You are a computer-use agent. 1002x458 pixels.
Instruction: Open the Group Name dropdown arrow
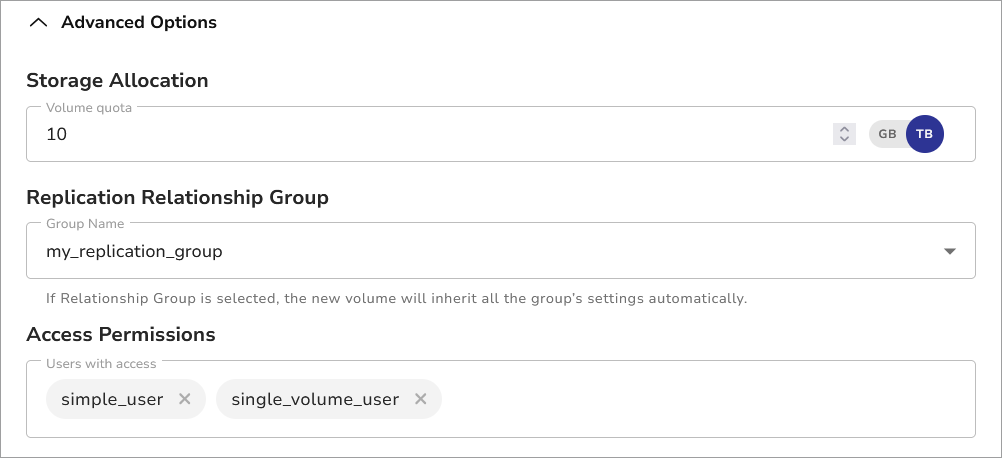950,251
